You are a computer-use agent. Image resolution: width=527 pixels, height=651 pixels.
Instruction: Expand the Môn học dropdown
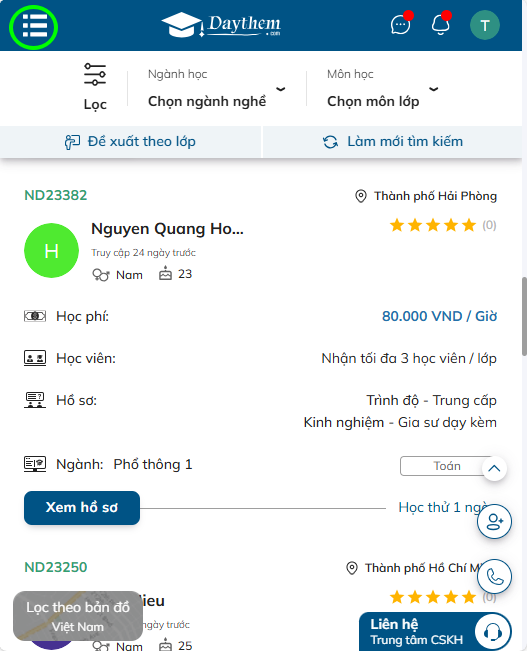383,89
